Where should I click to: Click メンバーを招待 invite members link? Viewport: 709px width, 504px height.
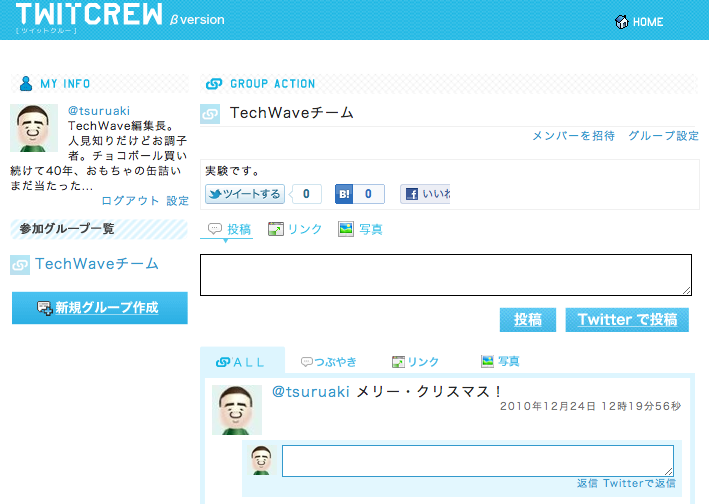coord(573,136)
